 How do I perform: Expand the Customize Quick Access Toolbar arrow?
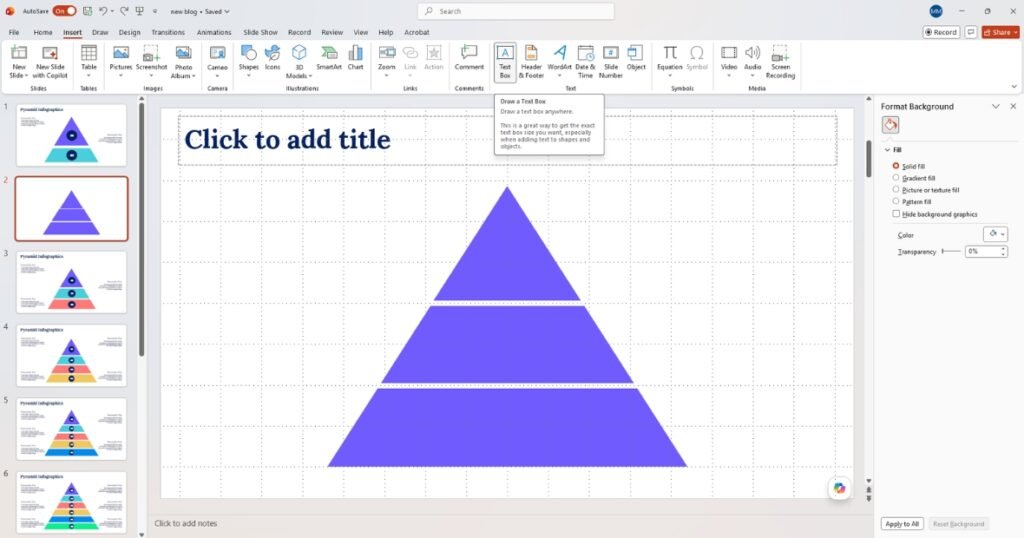(x=155, y=11)
